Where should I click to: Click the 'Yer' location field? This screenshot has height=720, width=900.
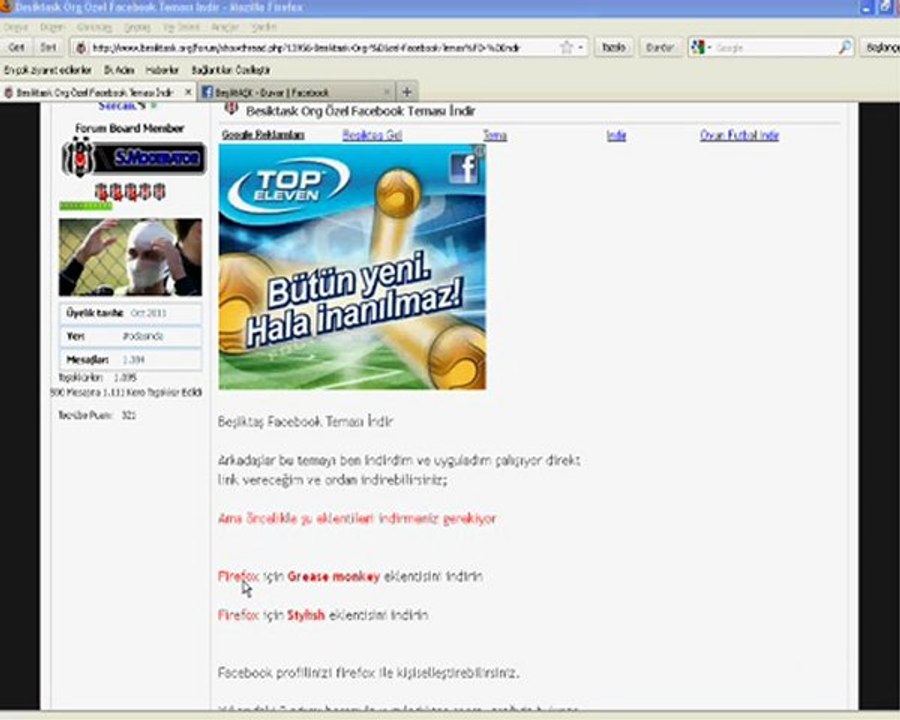tap(130, 336)
